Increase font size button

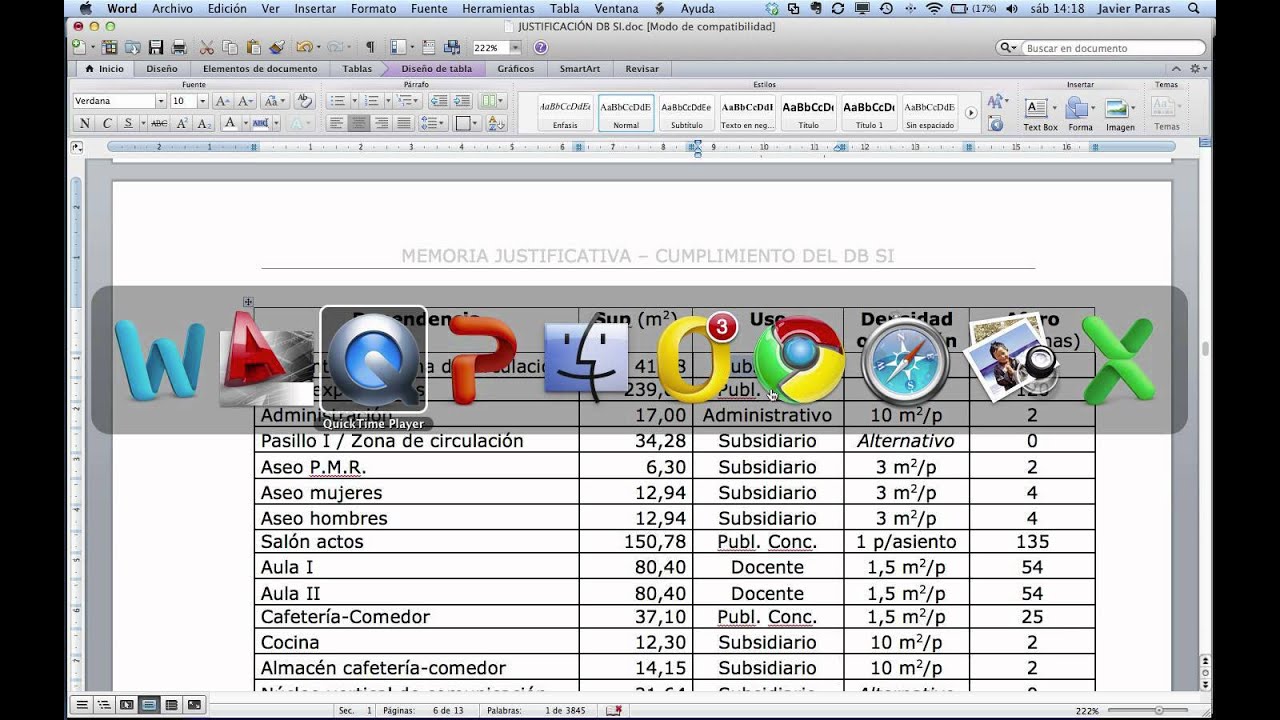click(x=221, y=101)
